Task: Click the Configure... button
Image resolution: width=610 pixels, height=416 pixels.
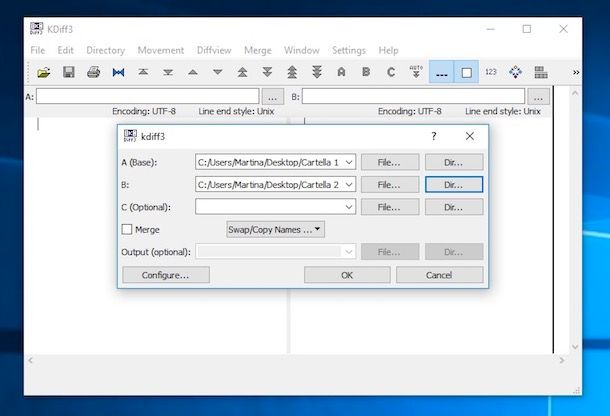Action: pos(166,275)
